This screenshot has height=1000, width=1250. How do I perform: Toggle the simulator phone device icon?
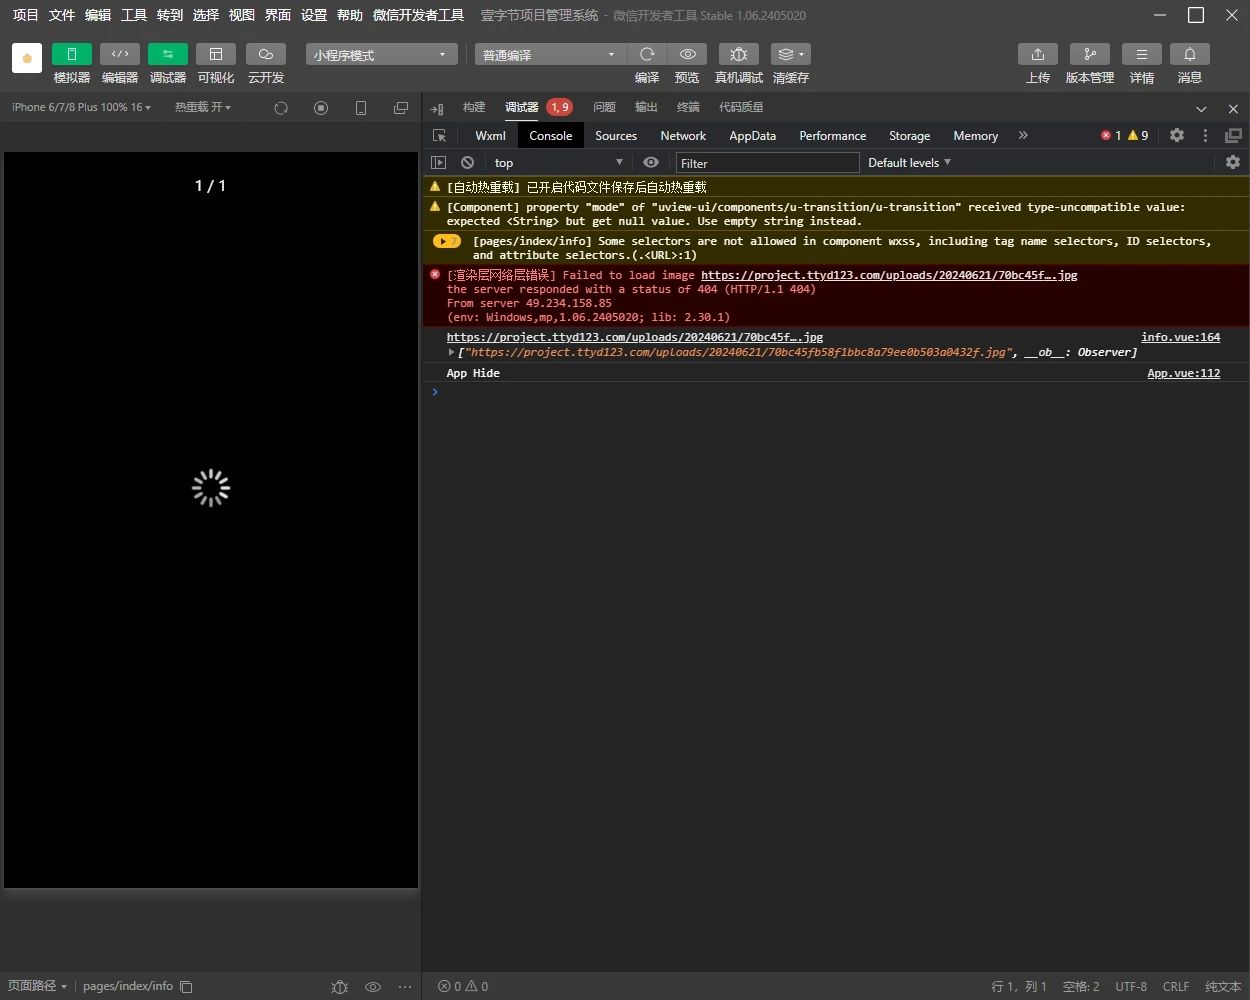click(x=361, y=108)
